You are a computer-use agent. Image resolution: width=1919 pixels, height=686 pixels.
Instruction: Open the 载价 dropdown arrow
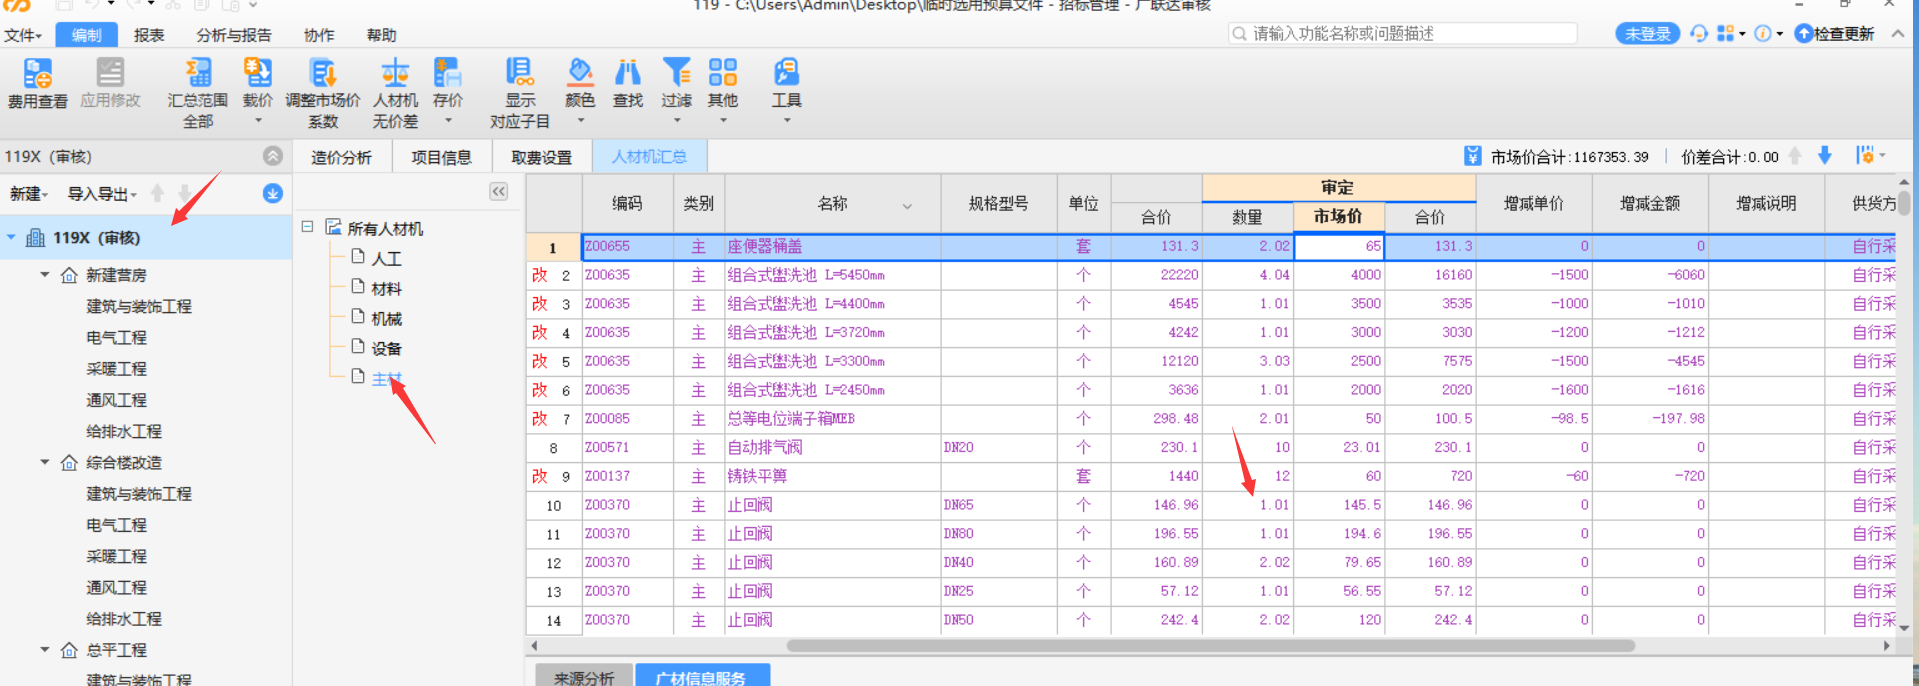tap(258, 121)
